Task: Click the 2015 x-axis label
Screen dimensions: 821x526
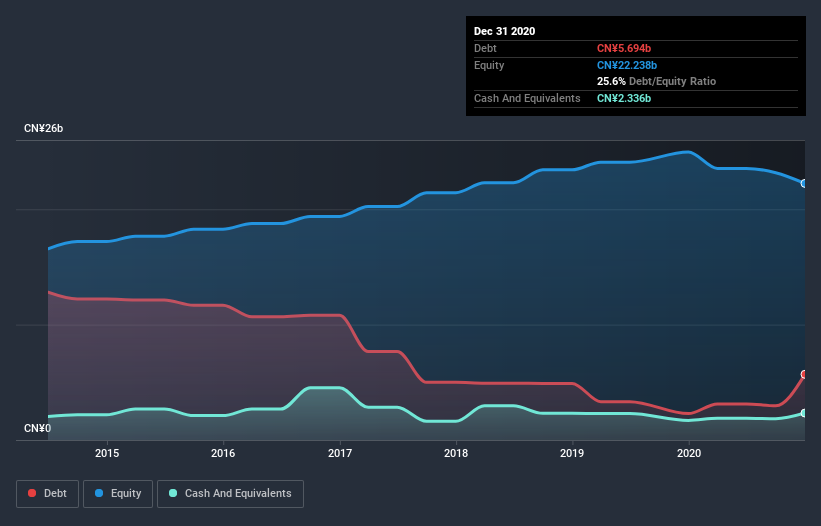Action: coord(107,453)
